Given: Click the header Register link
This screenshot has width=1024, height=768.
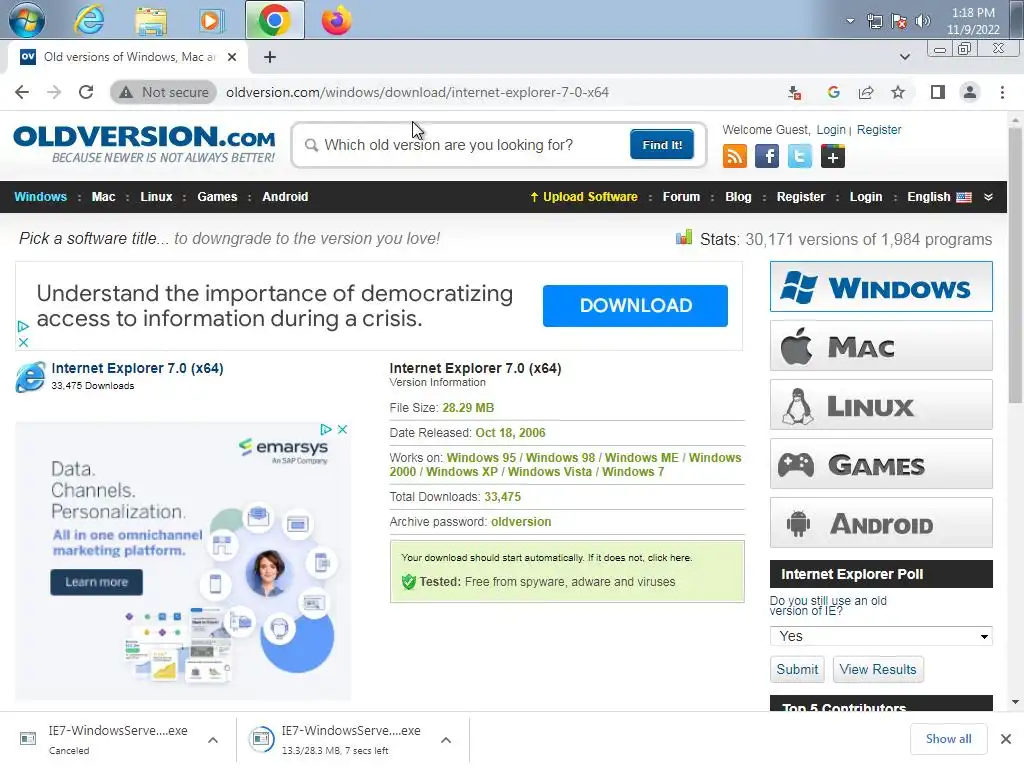Looking at the screenshot, I should pos(878,130).
